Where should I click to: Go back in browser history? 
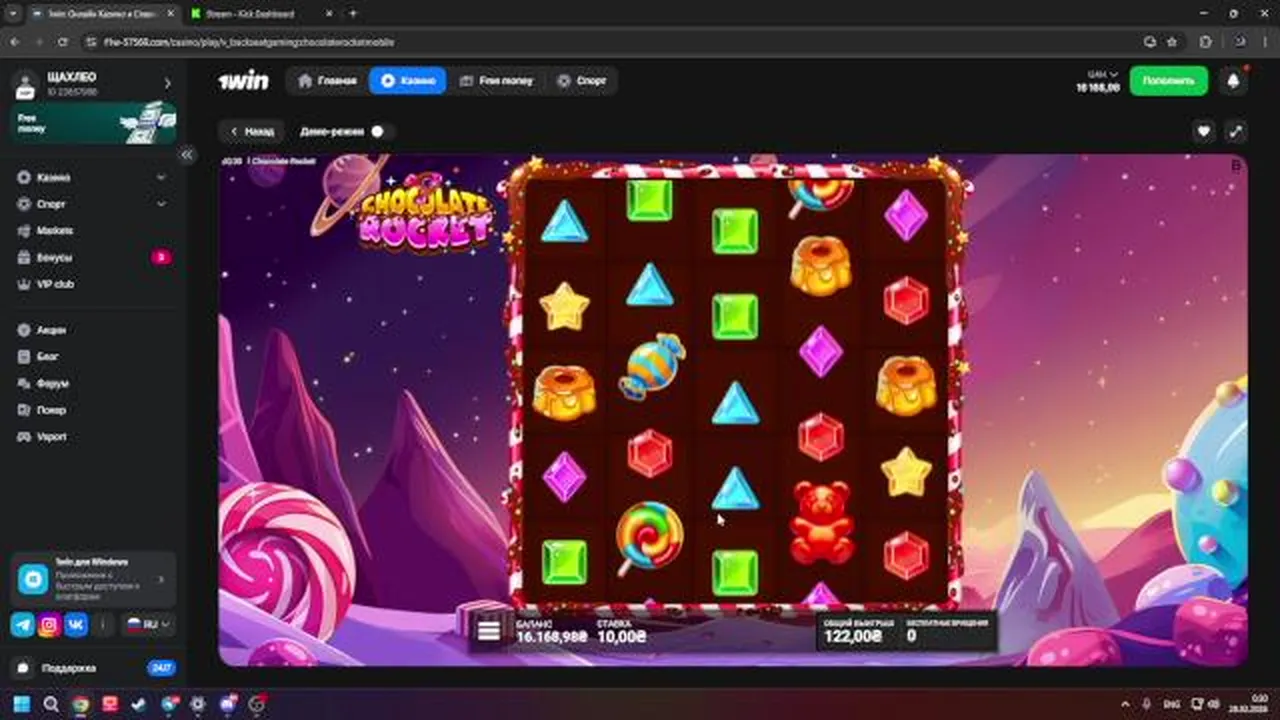tap(15, 42)
